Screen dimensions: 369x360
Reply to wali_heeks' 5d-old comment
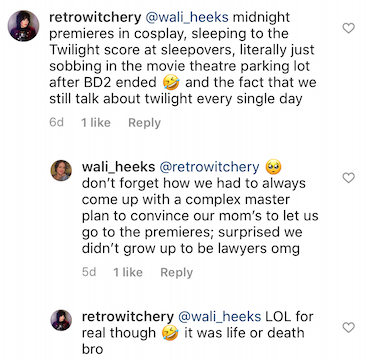pyautogui.click(x=177, y=273)
